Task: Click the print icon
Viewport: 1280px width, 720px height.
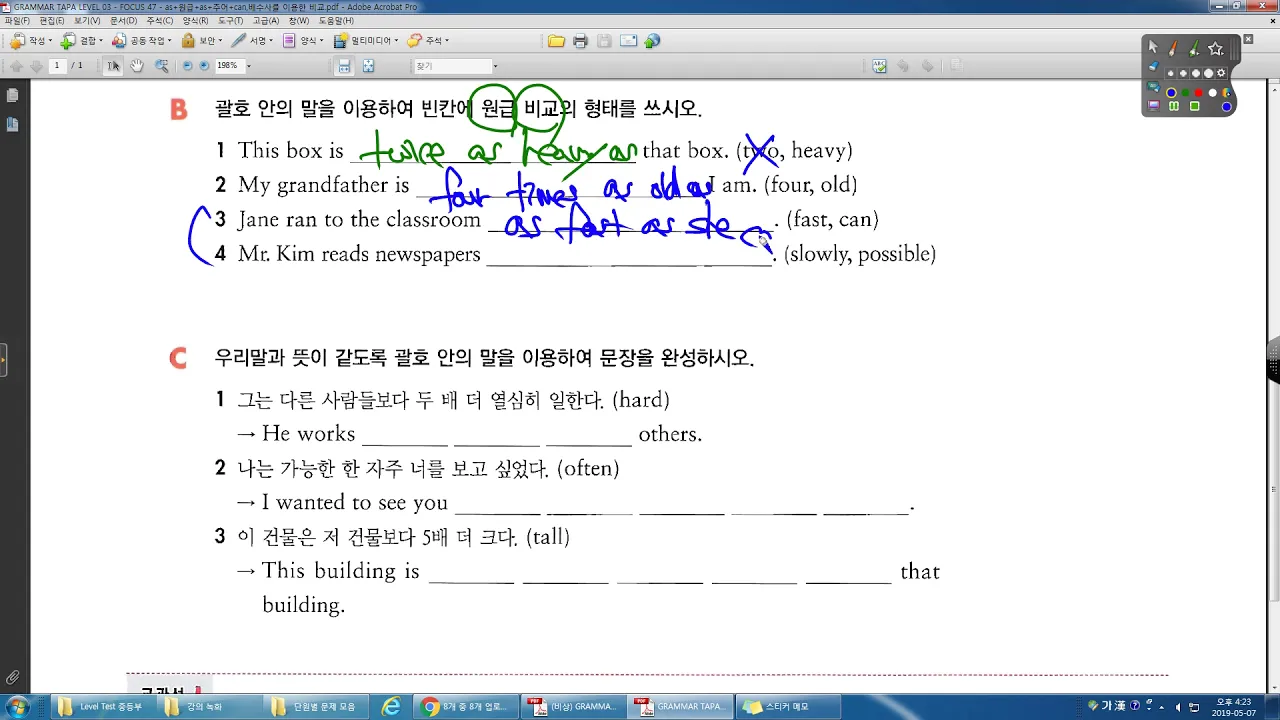Action: click(x=581, y=41)
